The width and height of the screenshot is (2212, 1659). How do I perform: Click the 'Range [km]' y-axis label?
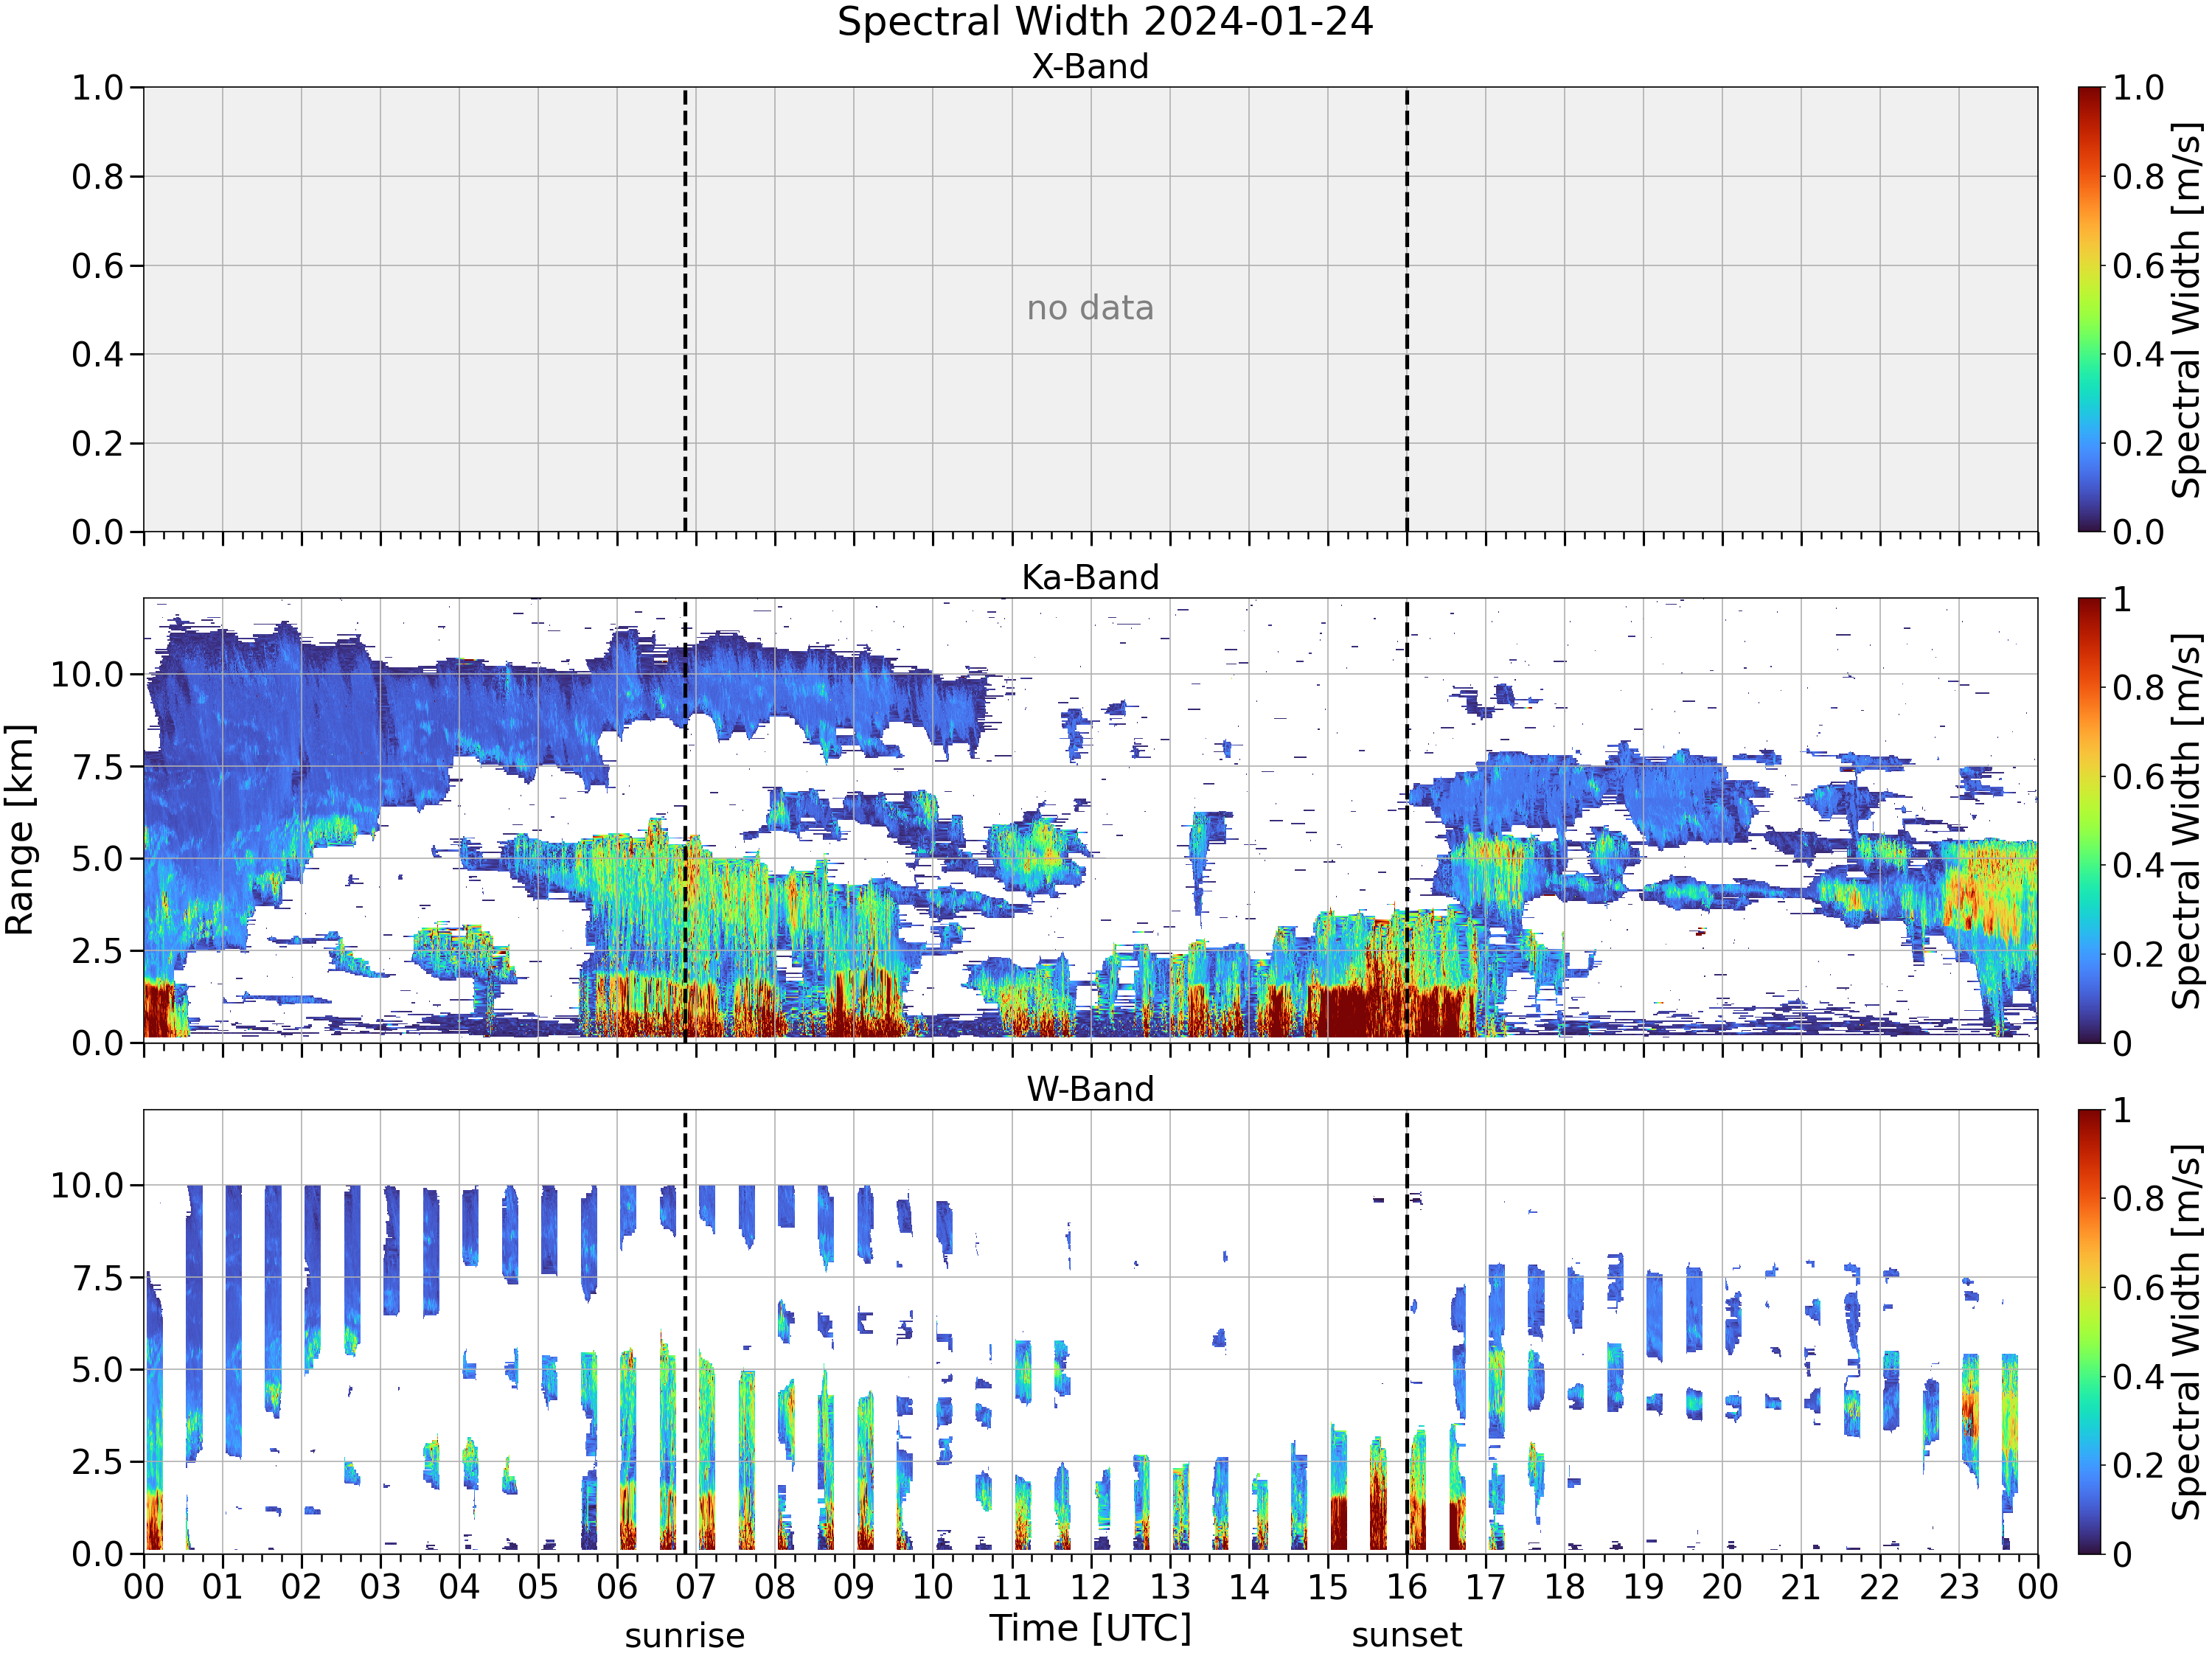(19, 830)
